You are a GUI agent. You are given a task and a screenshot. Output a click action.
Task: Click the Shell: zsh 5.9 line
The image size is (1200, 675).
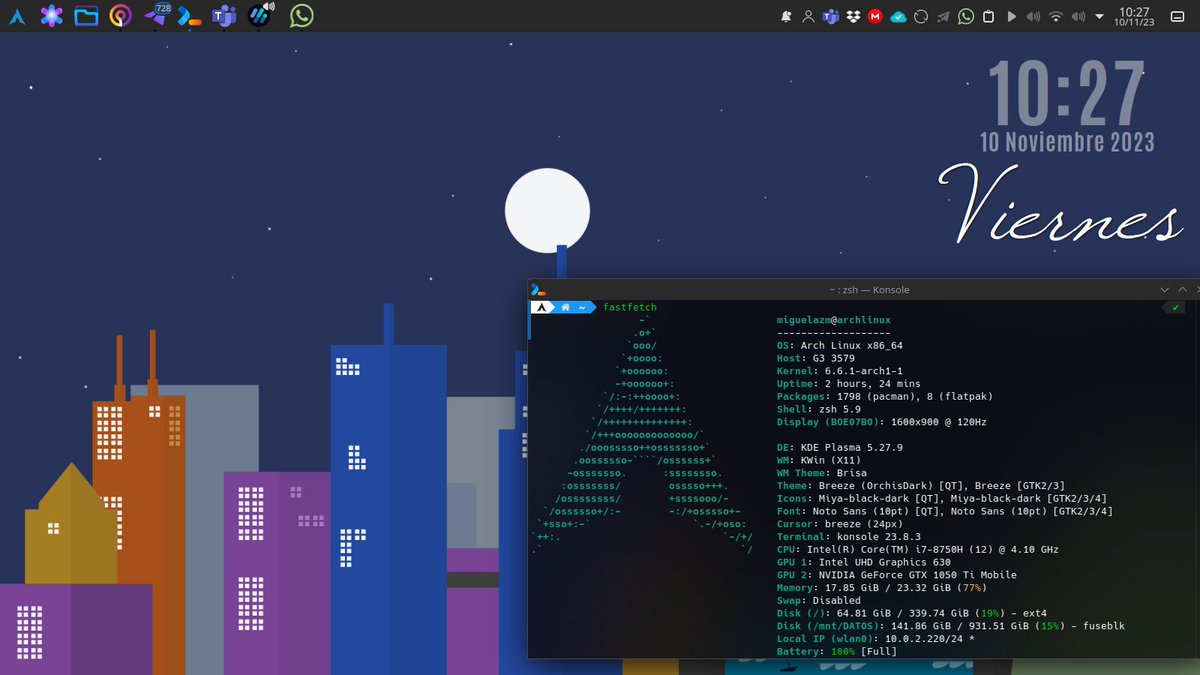click(819, 409)
